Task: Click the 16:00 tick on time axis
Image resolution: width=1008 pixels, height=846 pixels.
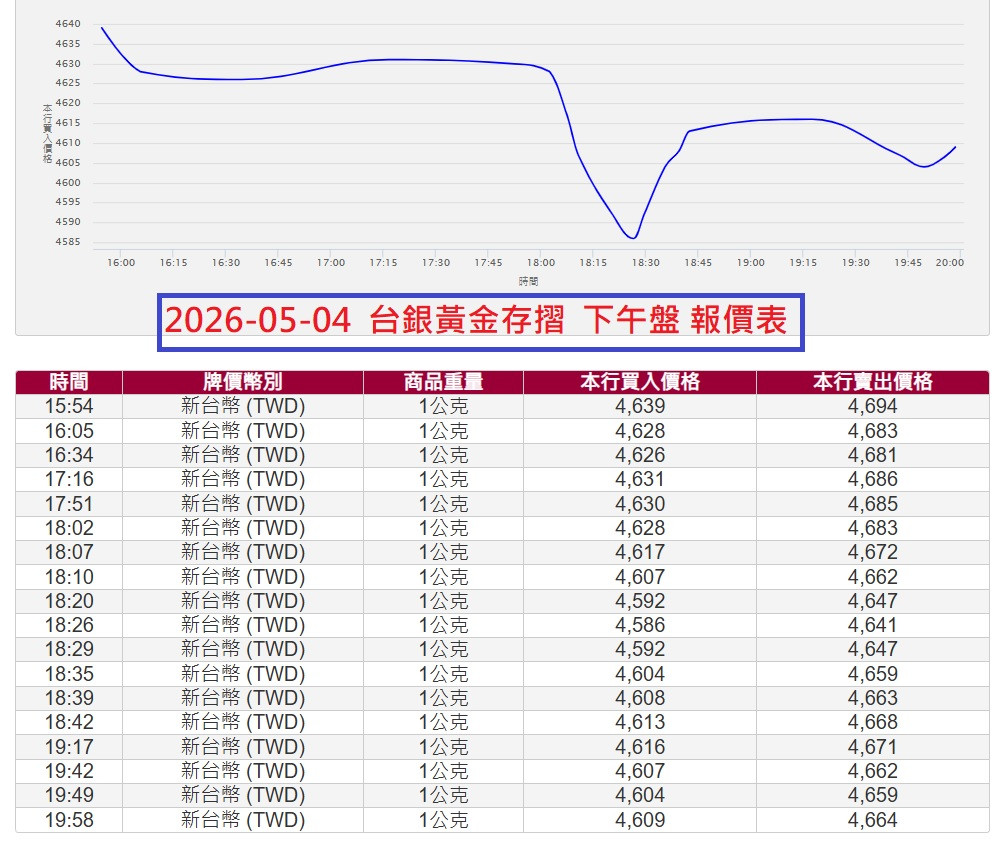Action: click(x=121, y=262)
